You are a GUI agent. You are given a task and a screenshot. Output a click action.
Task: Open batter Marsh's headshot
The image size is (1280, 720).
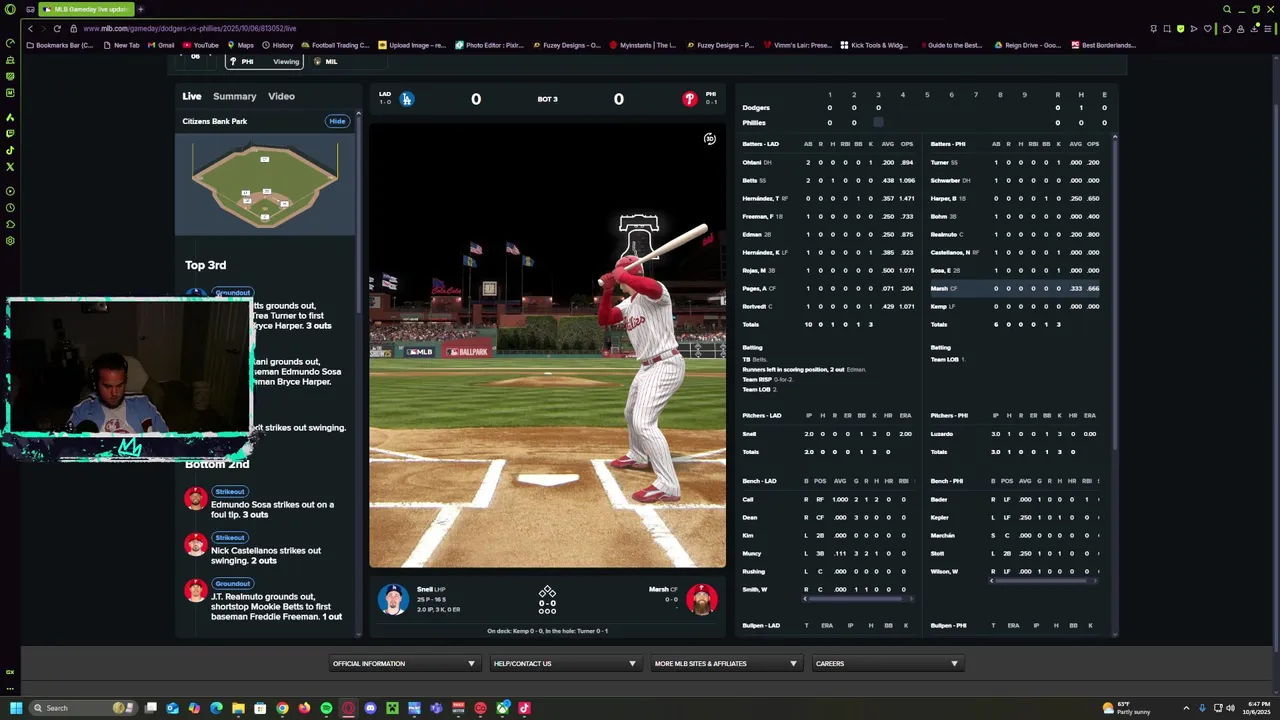pyautogui.click(x=702, y=599)
